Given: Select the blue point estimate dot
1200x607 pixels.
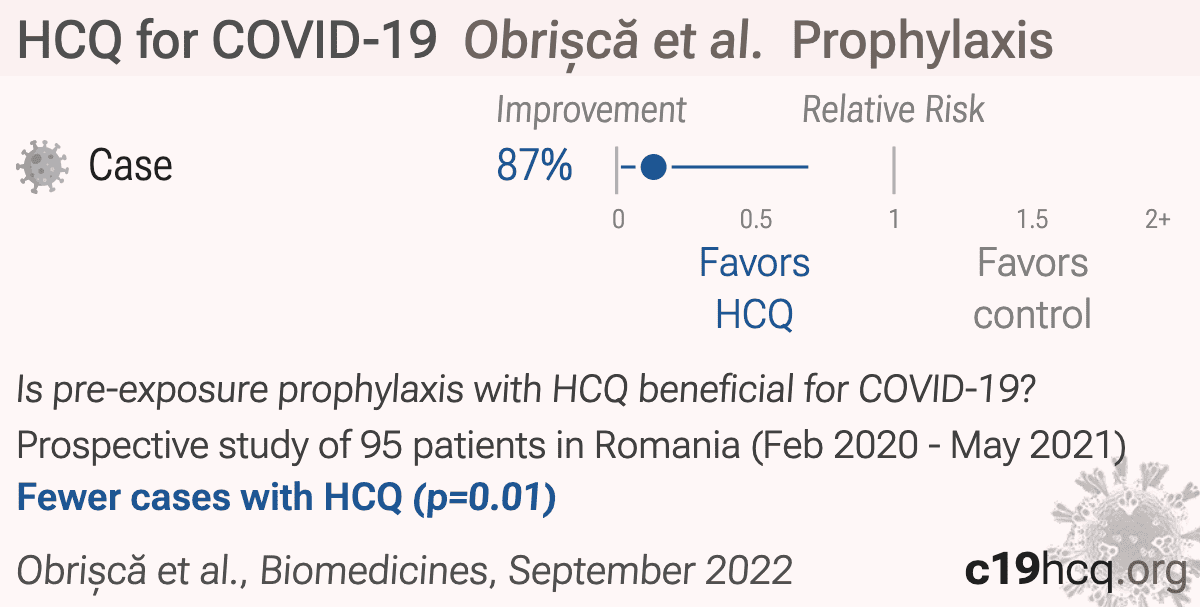Looking at the screenshot, I should 653,166.
